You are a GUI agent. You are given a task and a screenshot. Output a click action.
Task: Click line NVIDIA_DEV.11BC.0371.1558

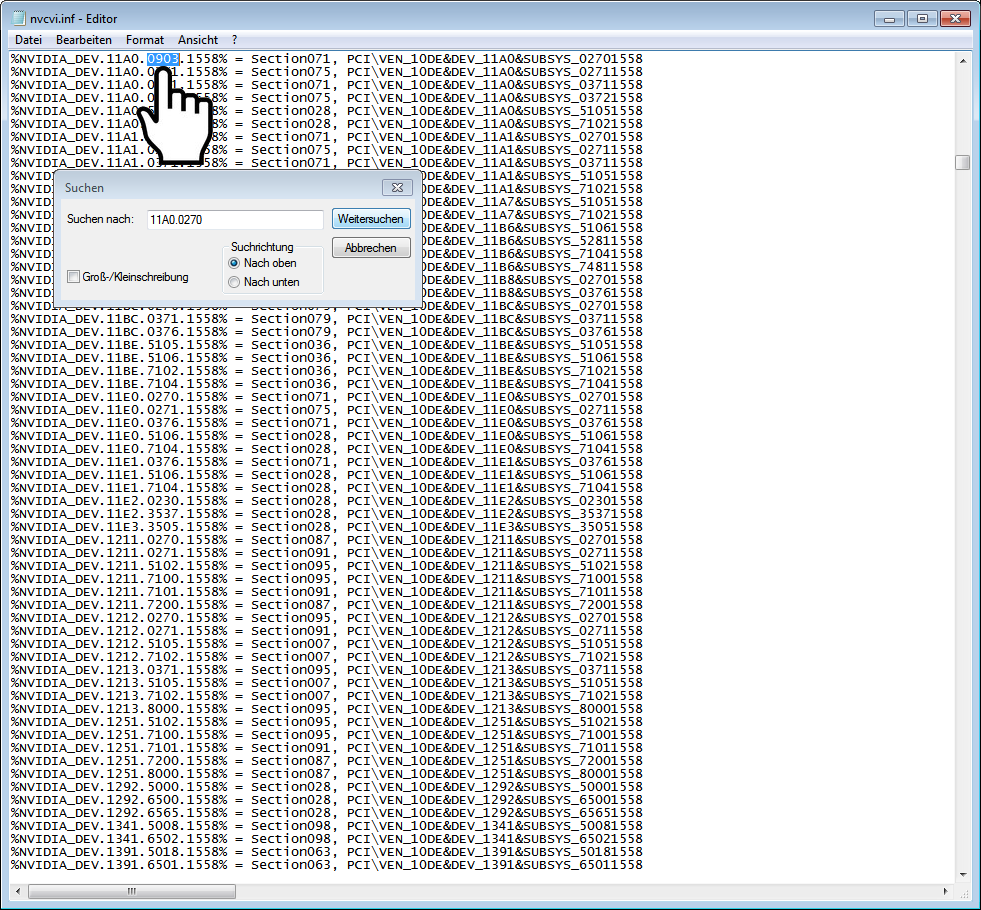(x=327, y=319)
